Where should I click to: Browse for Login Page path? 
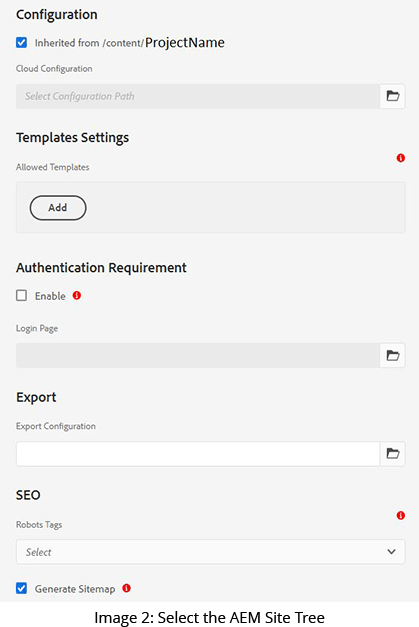coord(393,355)
